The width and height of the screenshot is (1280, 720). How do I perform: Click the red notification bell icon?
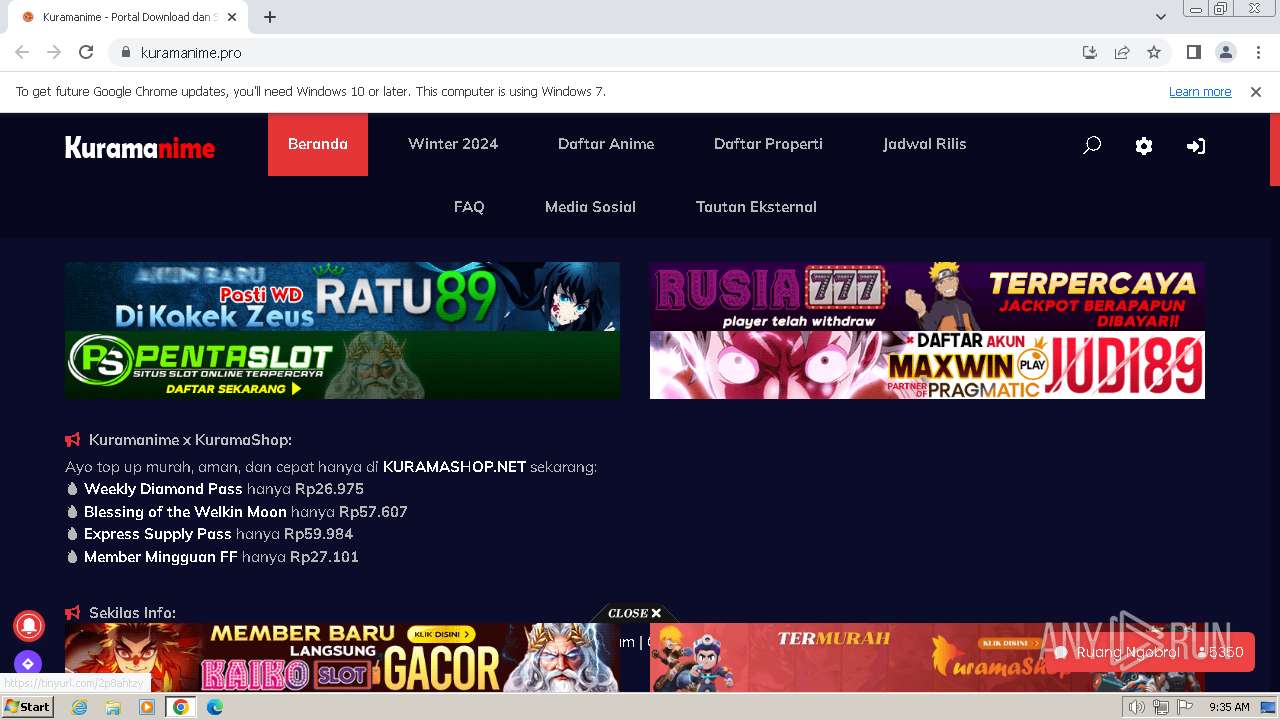pyautogui.click(x=28, y=625)
